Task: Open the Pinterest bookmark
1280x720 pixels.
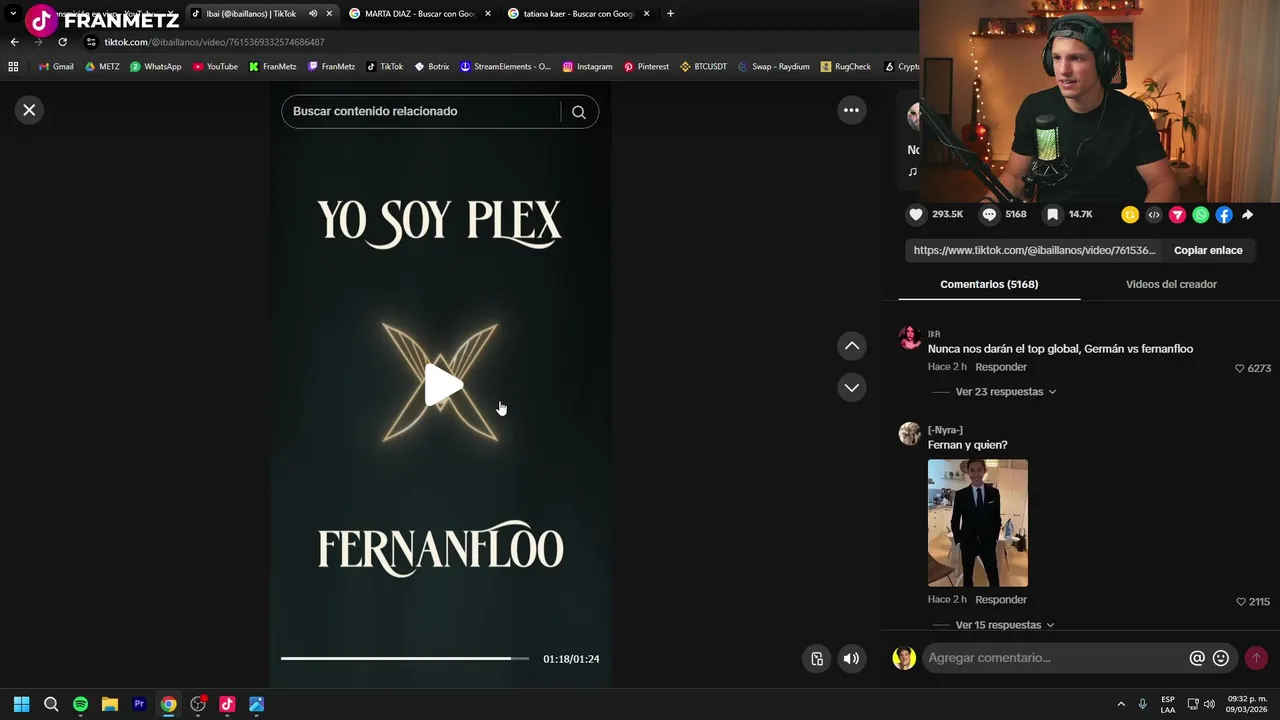Action: [x=646, y=67]
